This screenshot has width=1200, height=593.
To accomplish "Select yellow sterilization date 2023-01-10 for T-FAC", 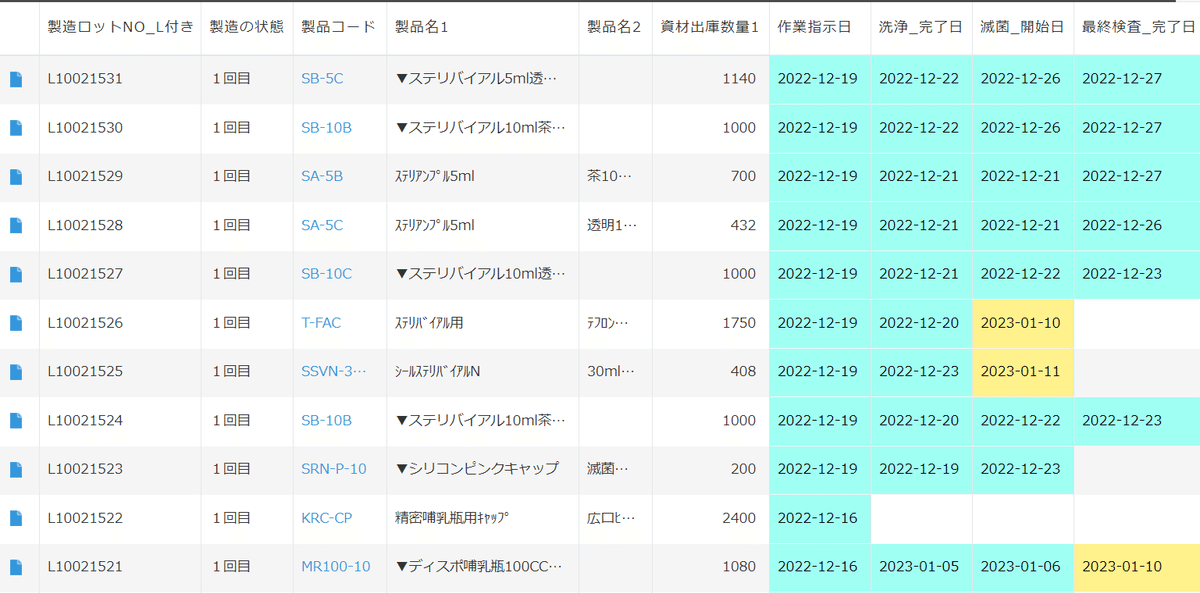I will pyautogui.click(x=1021, y=323).
